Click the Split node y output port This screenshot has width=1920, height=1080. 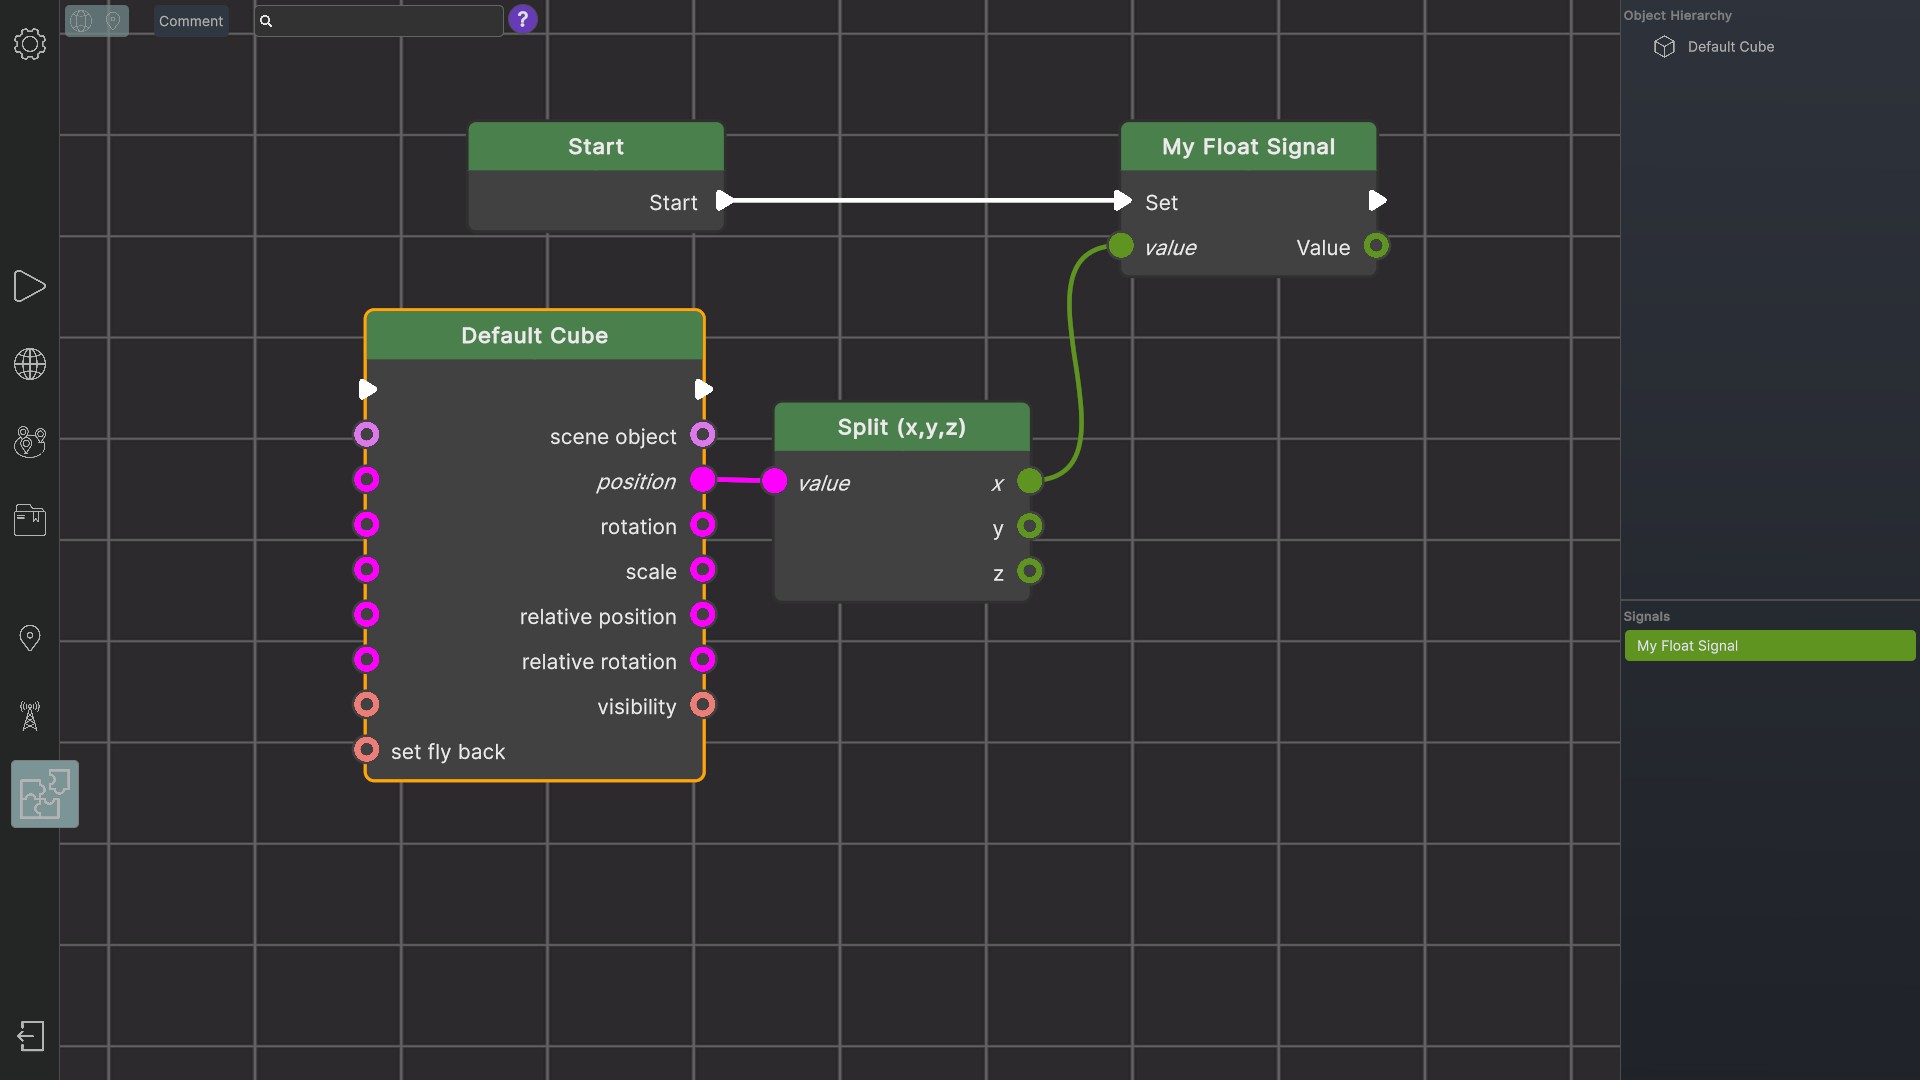[x=1030, y=526]
